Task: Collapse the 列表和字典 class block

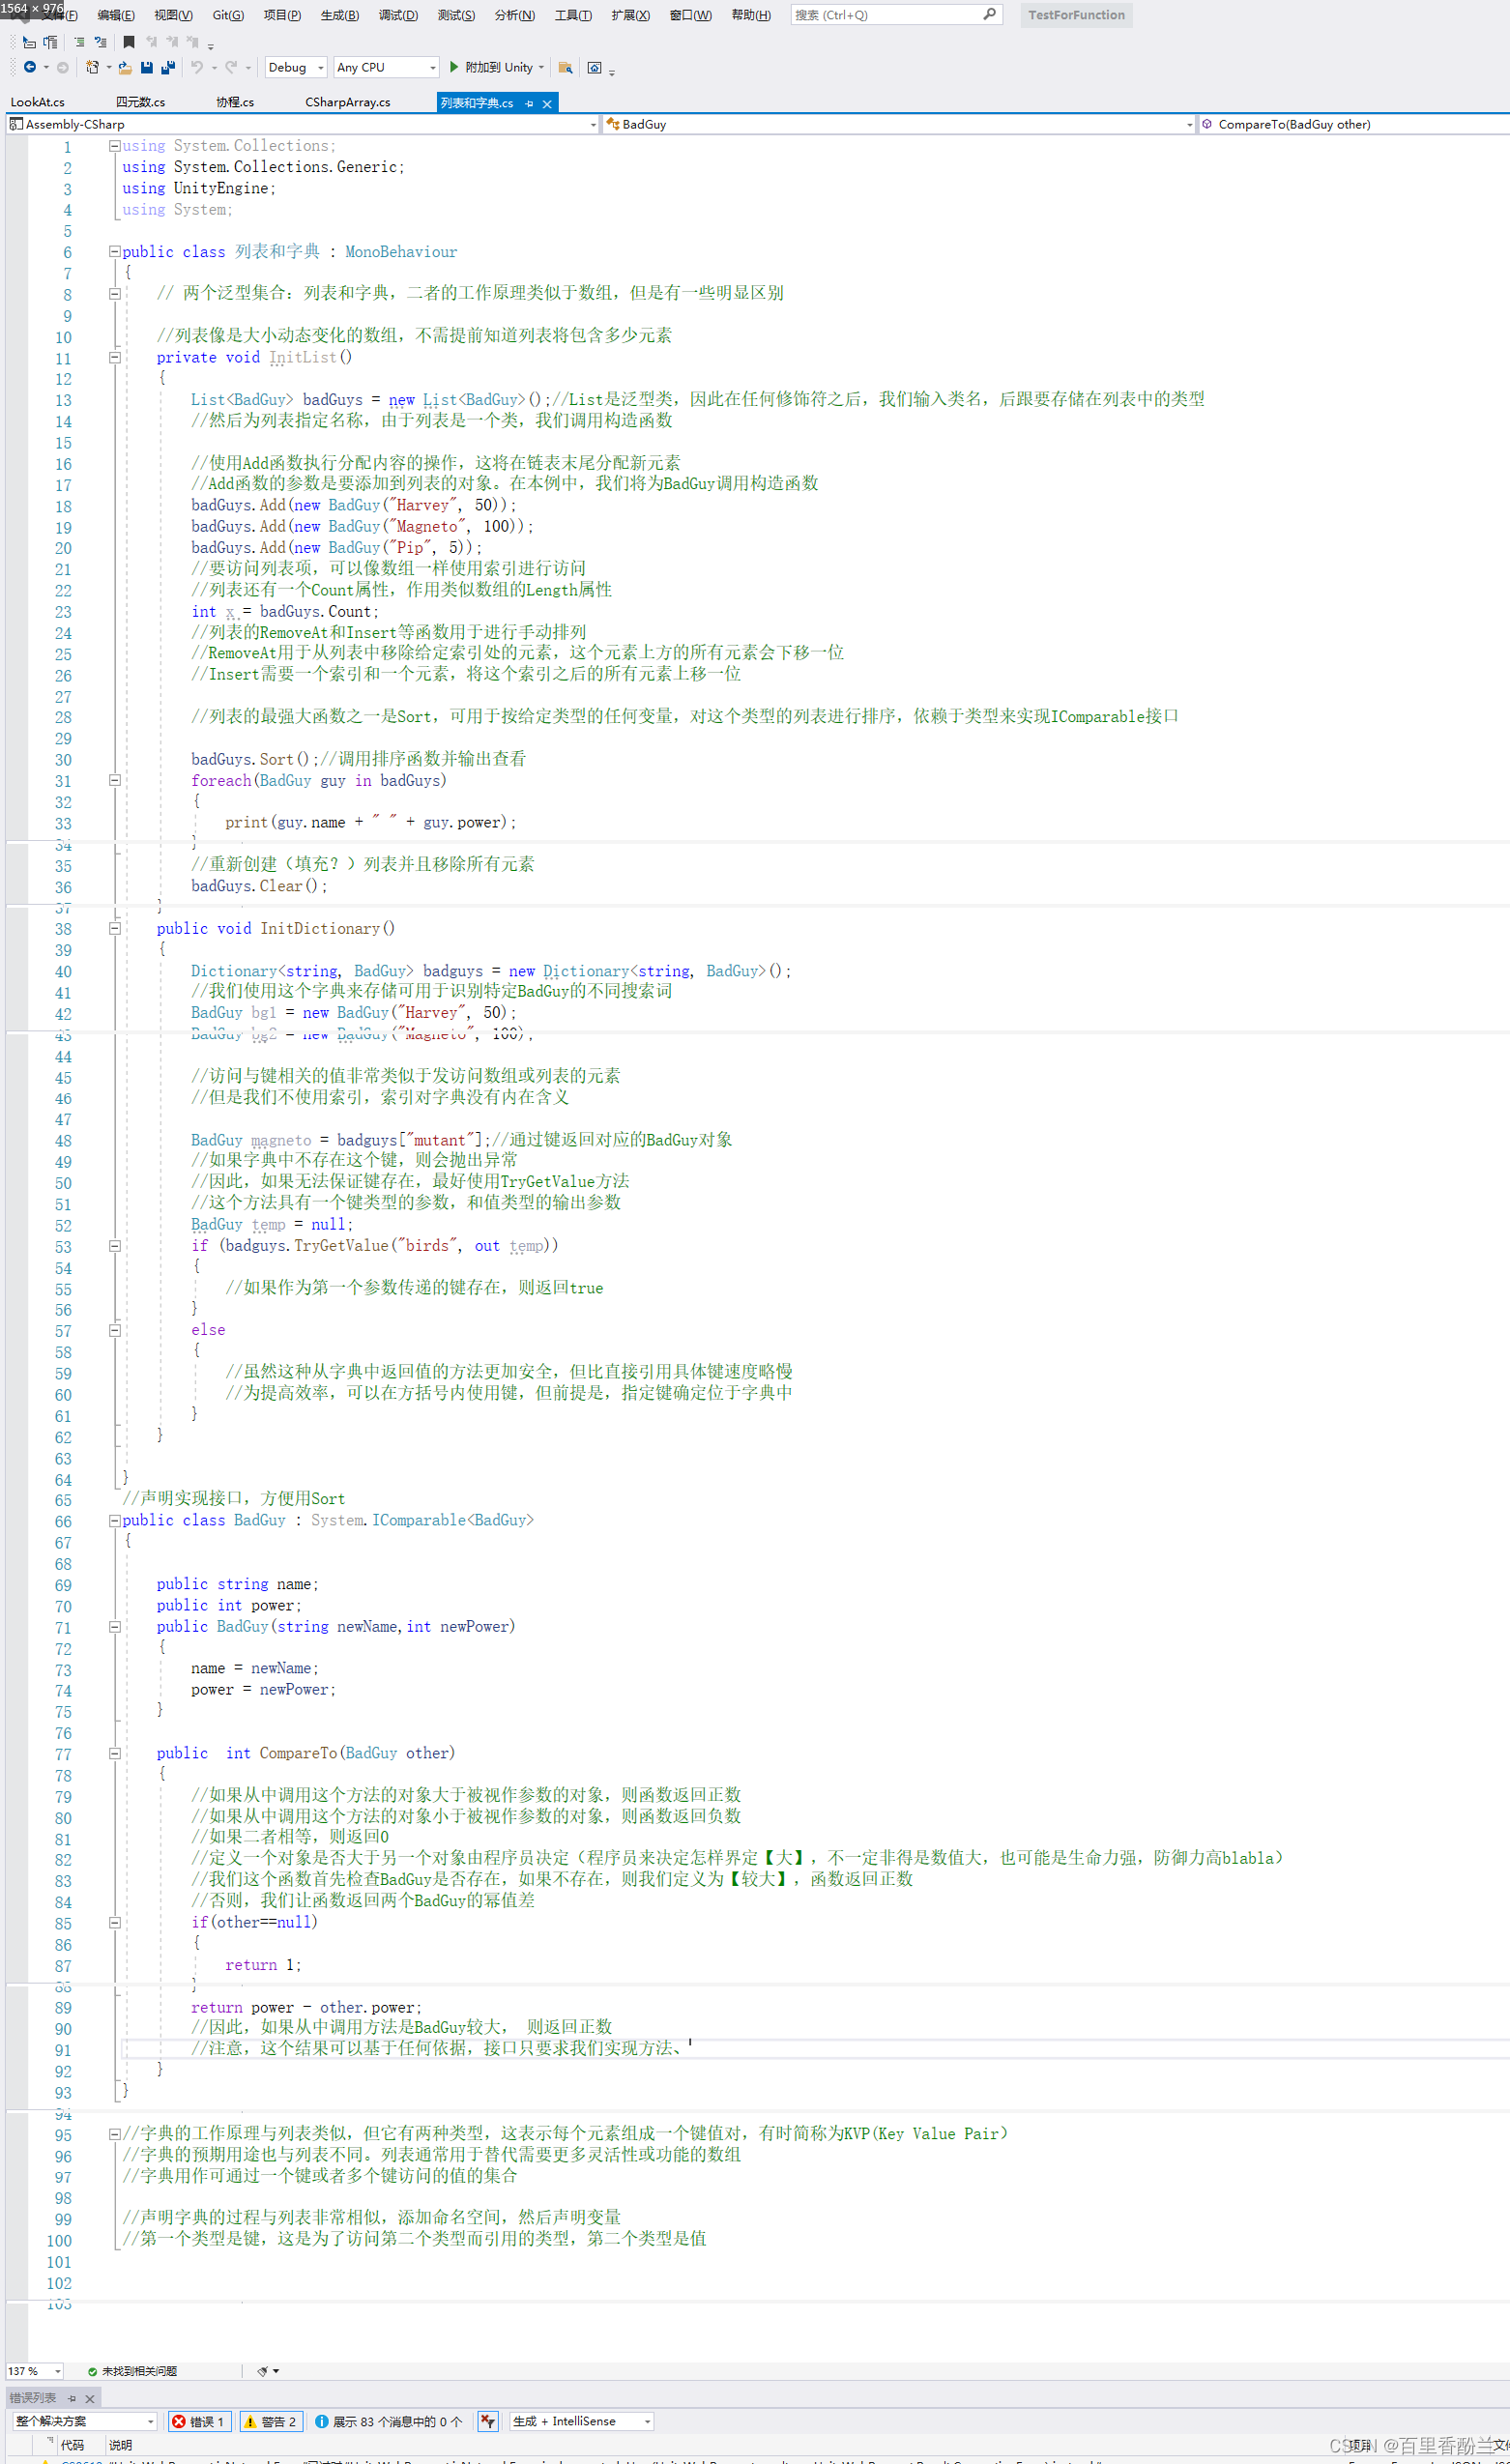Action: tap(114, 252)
